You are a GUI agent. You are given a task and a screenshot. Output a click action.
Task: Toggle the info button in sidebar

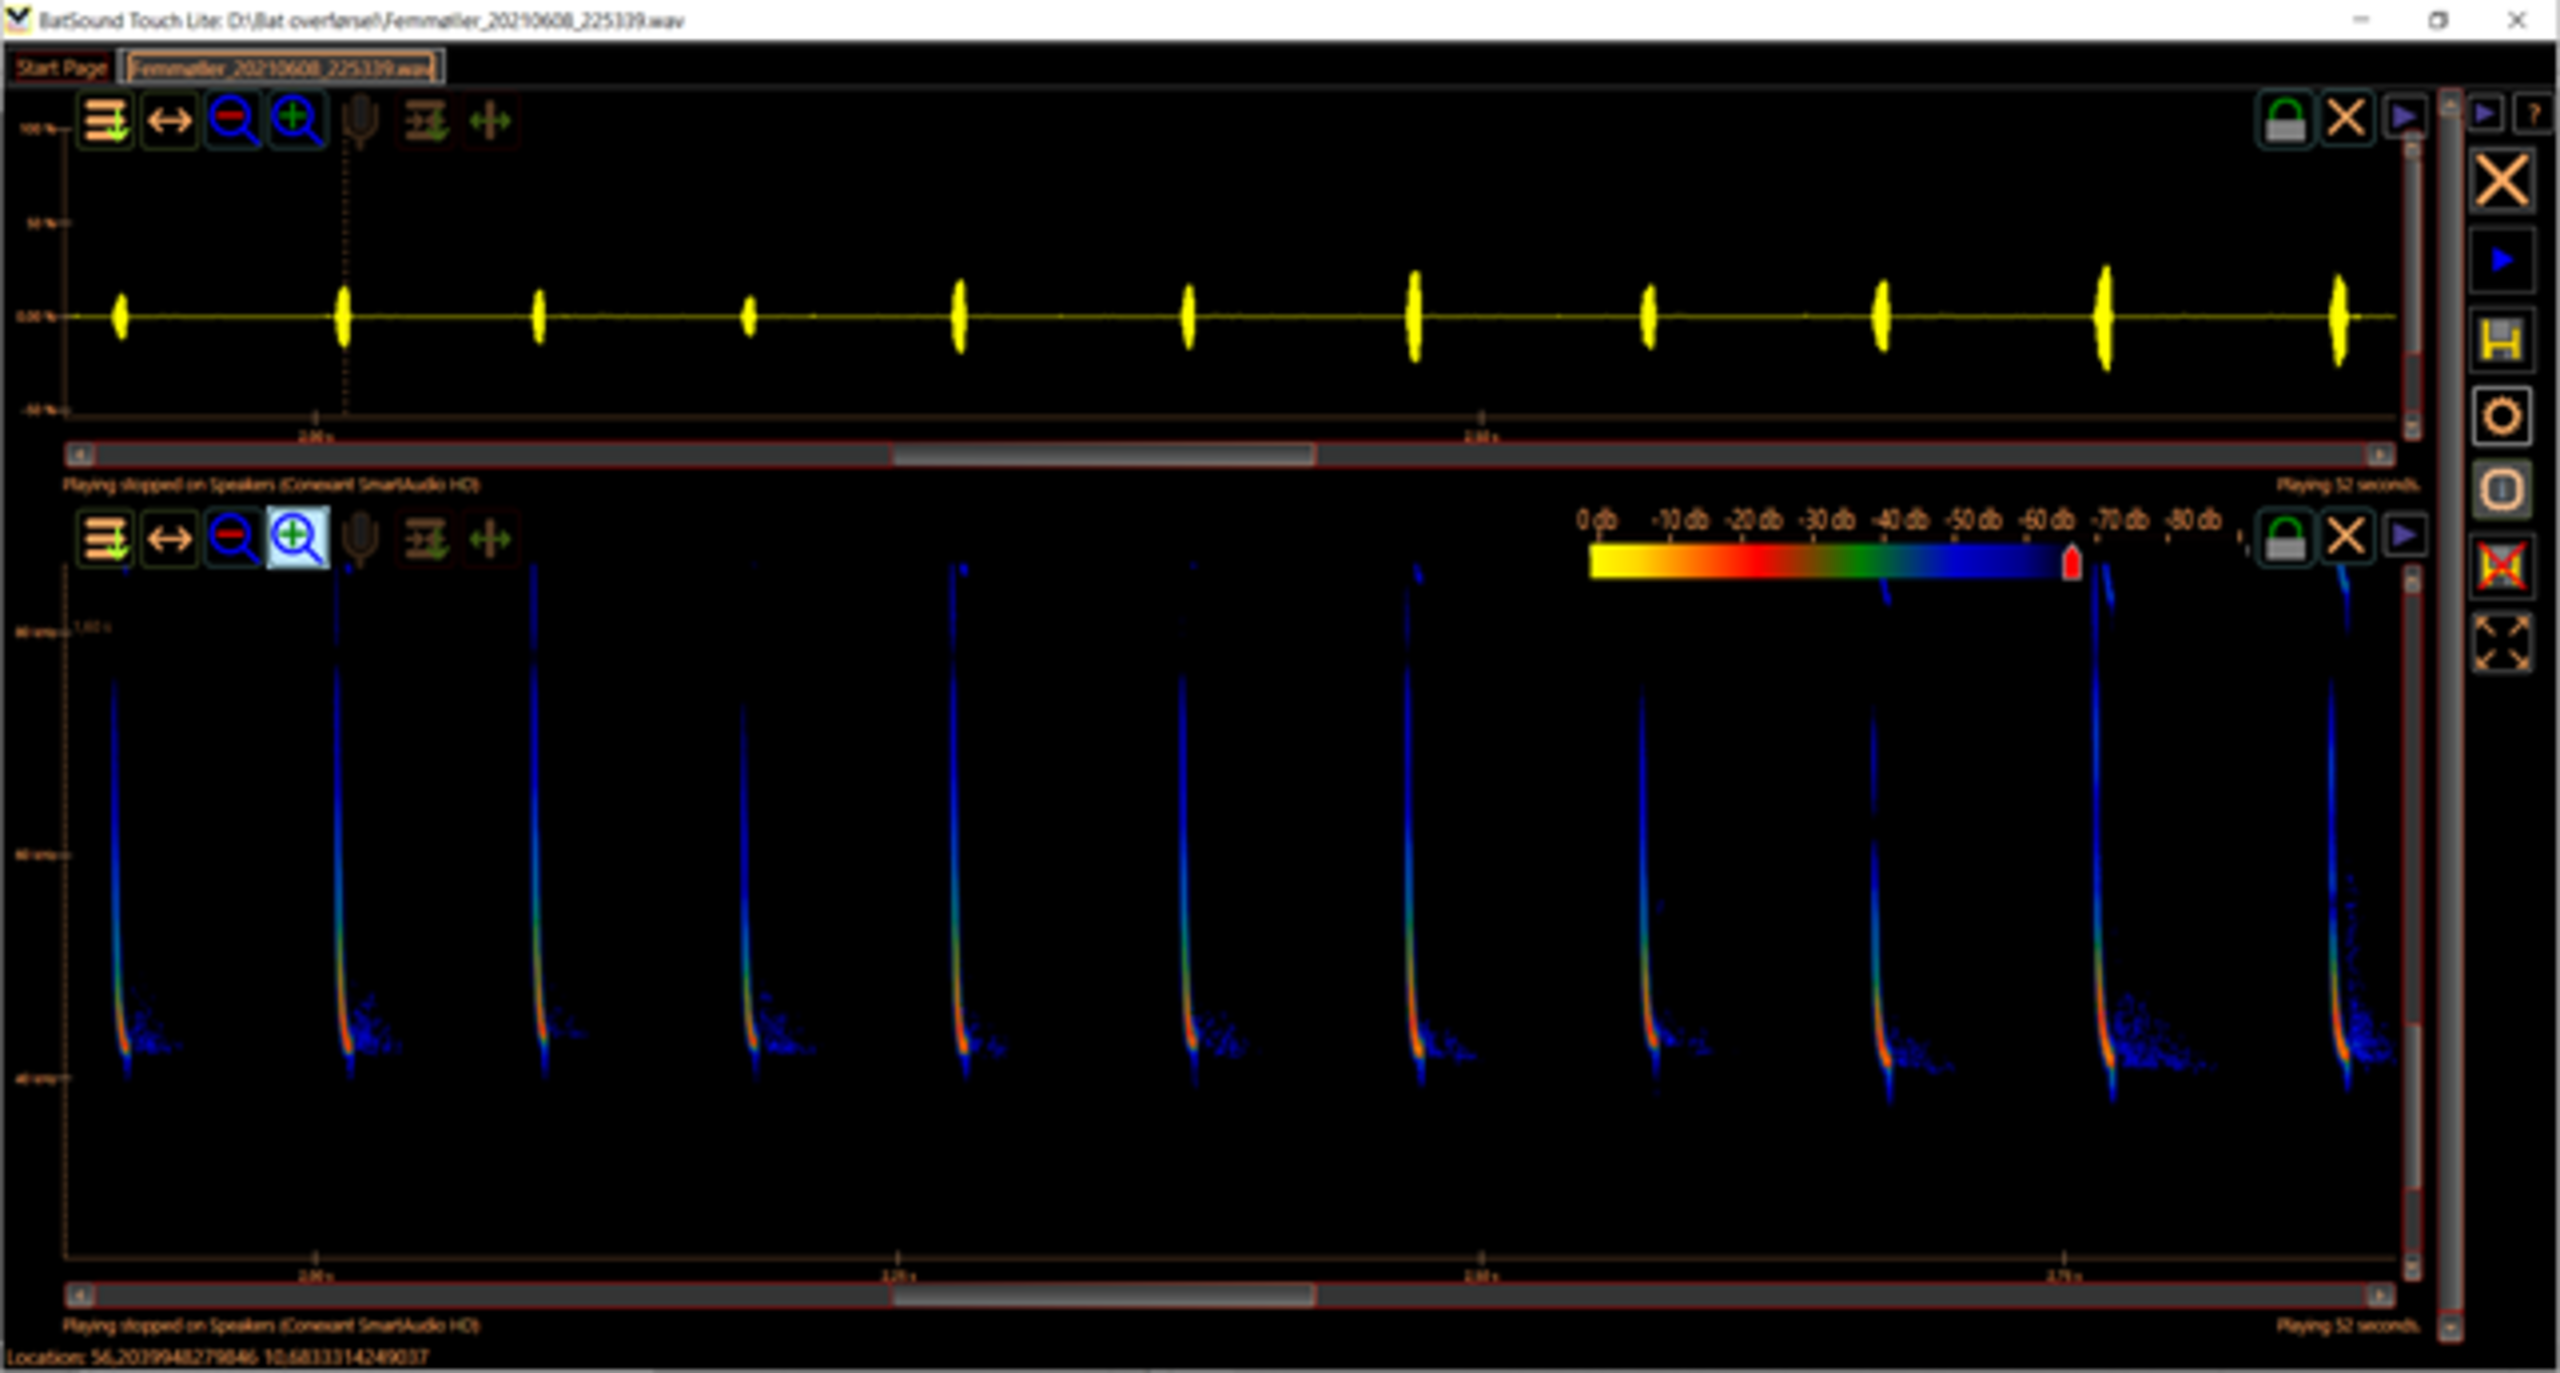[2501, 490]
